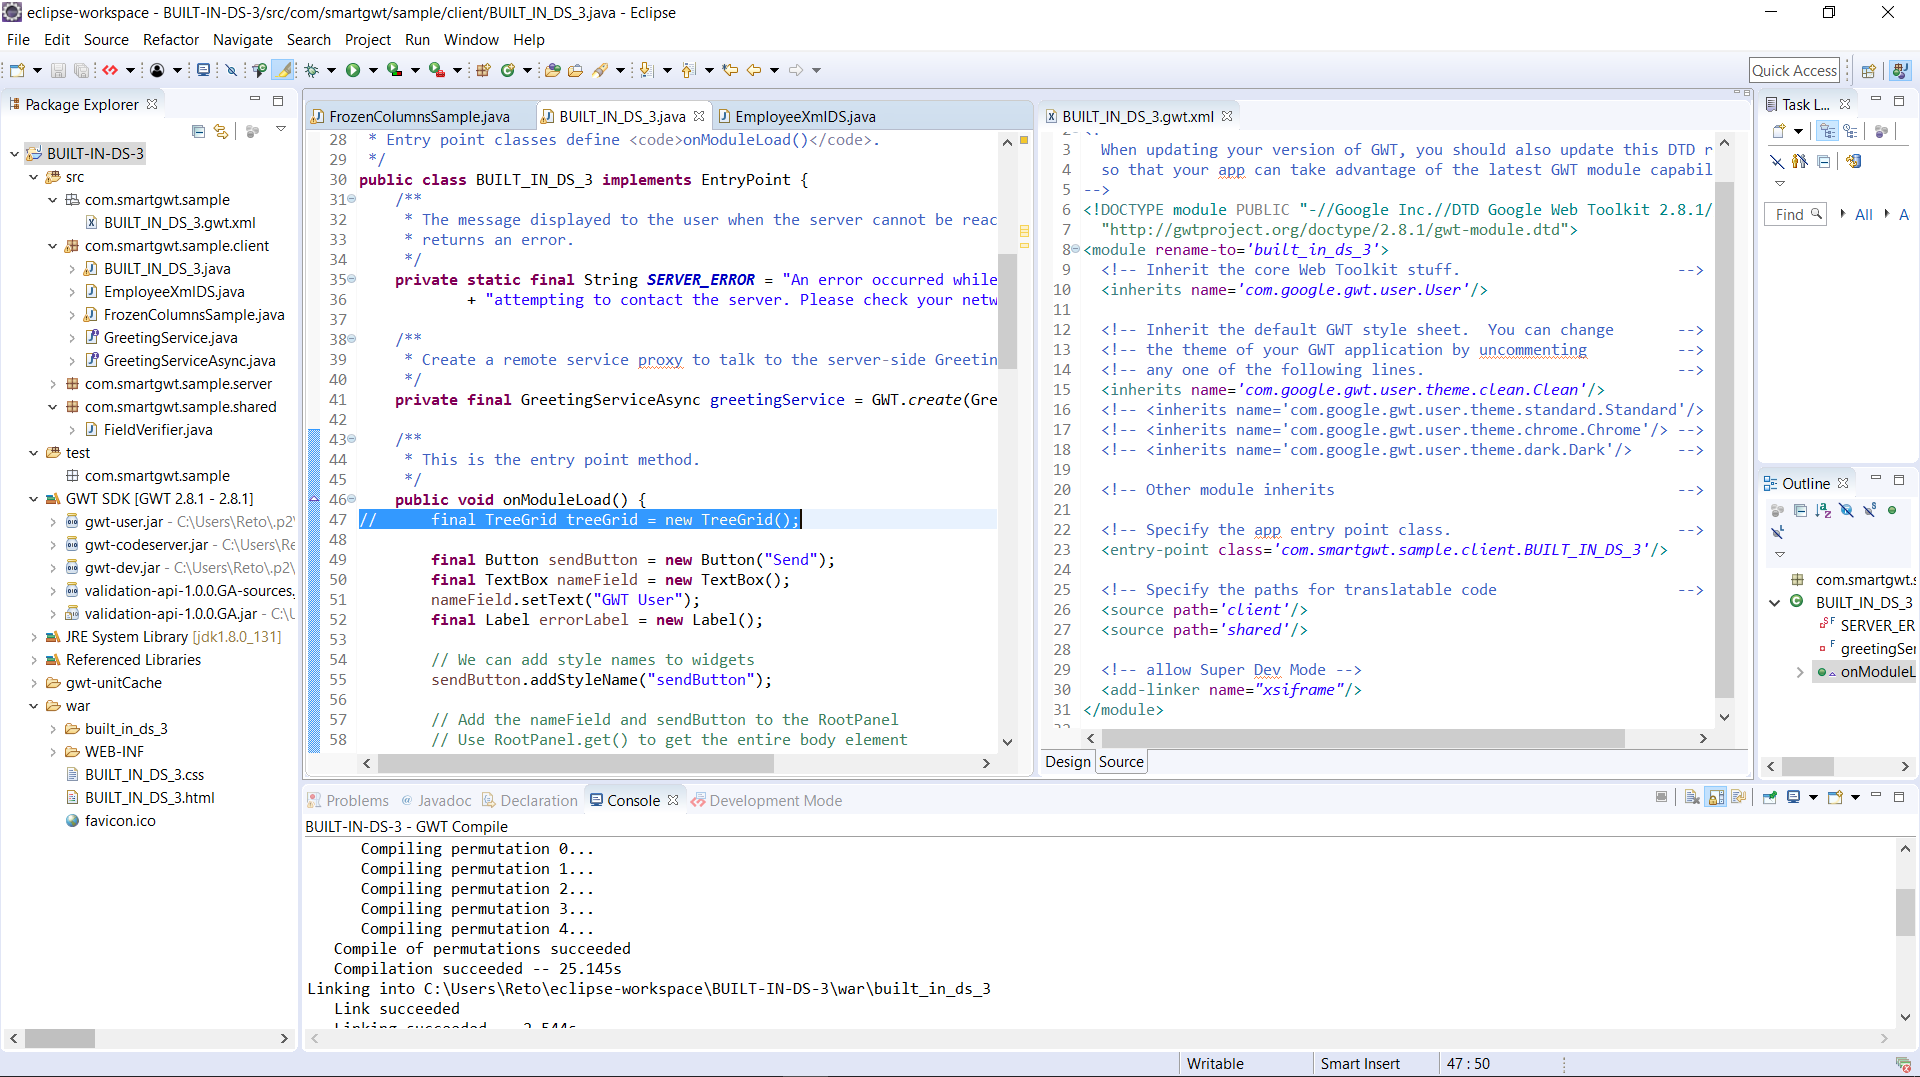The height and width of the screenshot is (1077, 1920).
Task: Click the Quick Access search field
Action: 1794,70
